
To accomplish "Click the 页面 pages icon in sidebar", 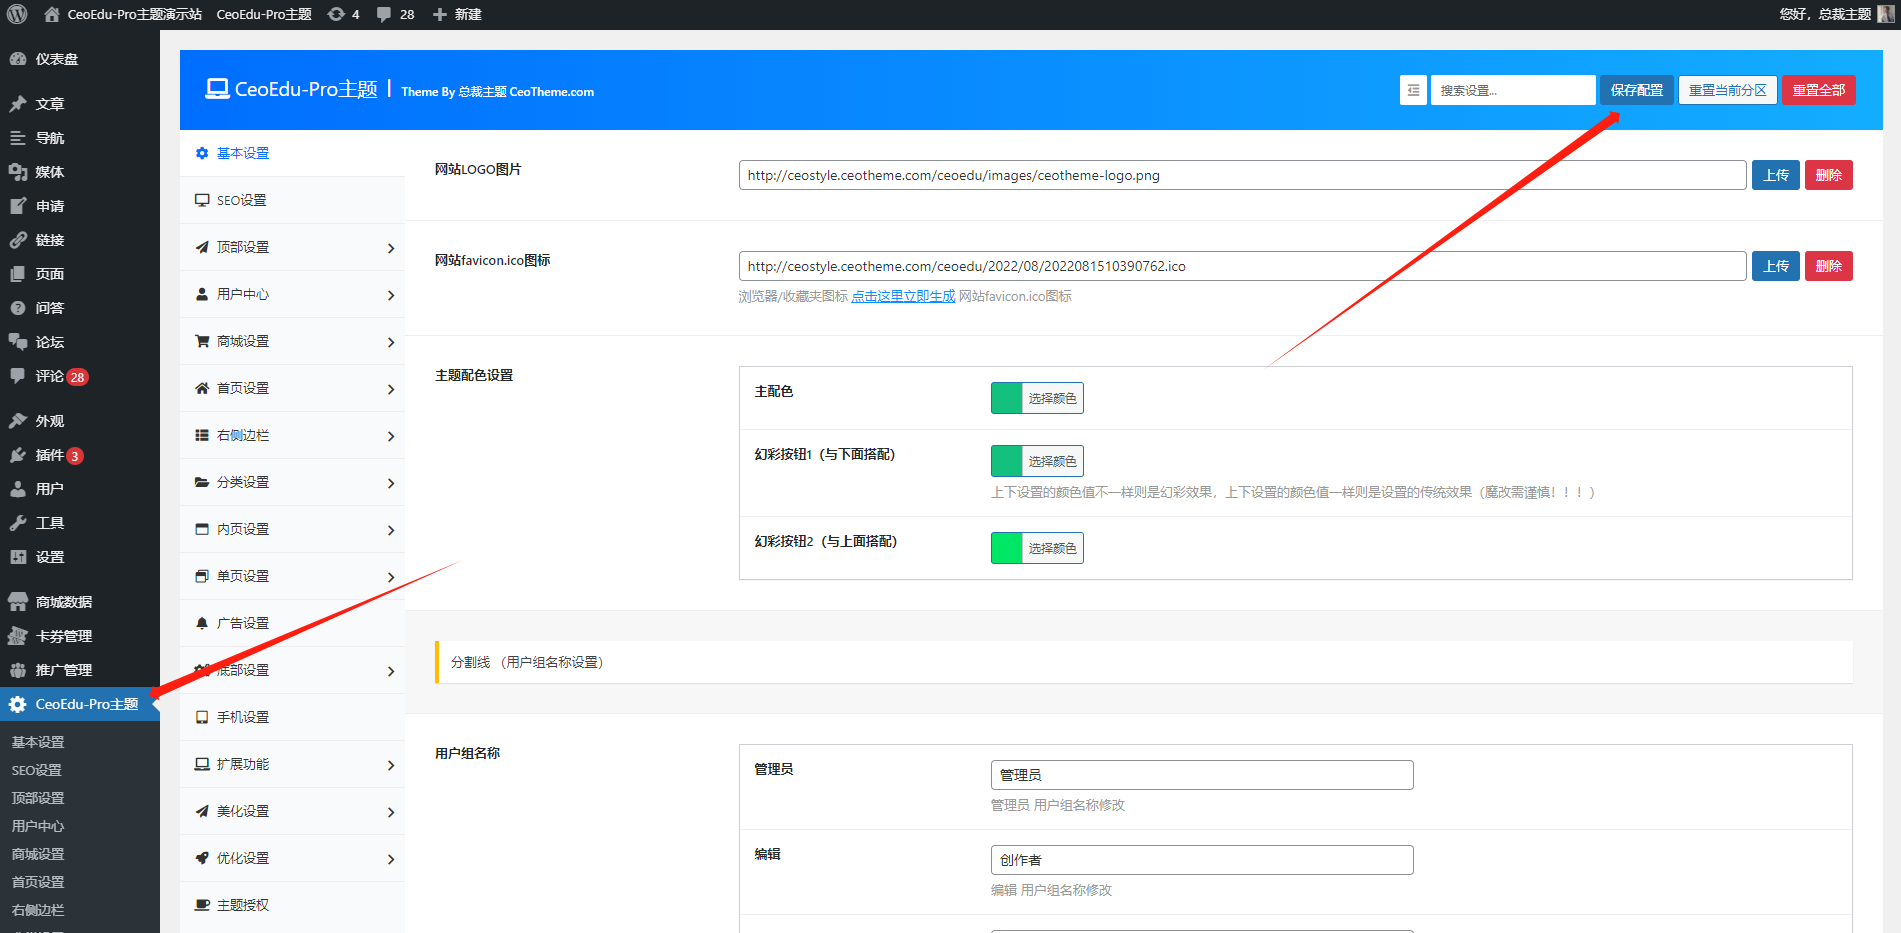I will click(18, 274).
